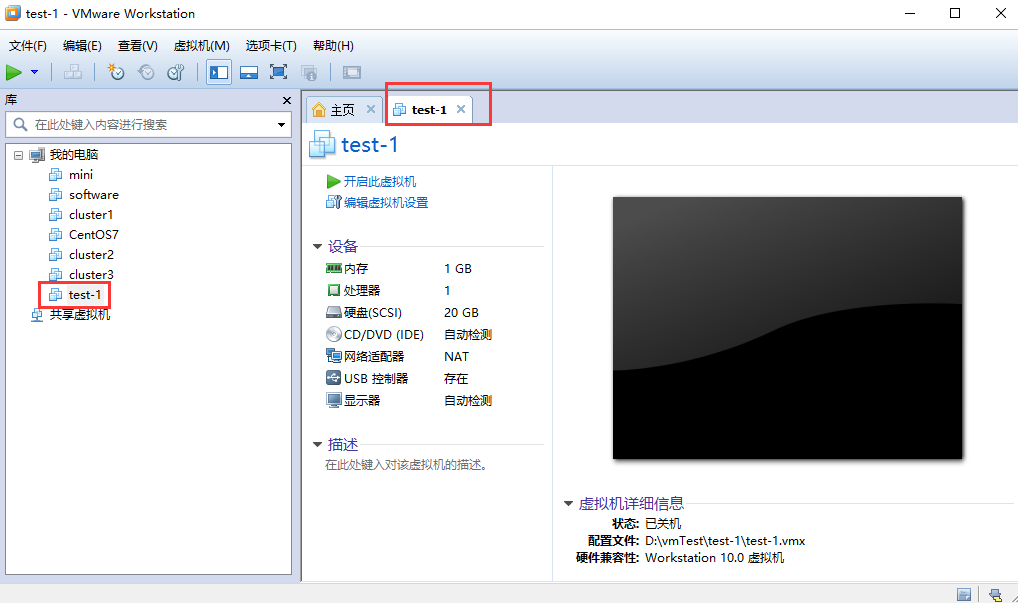Screen dimensions: 1018x603
Task: Take a snapshot with the snapshot icon
Action: click(116, 72)
